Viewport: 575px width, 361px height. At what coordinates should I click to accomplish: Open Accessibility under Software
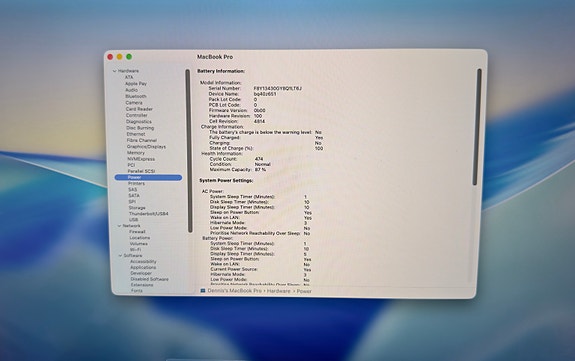point(143,262)
